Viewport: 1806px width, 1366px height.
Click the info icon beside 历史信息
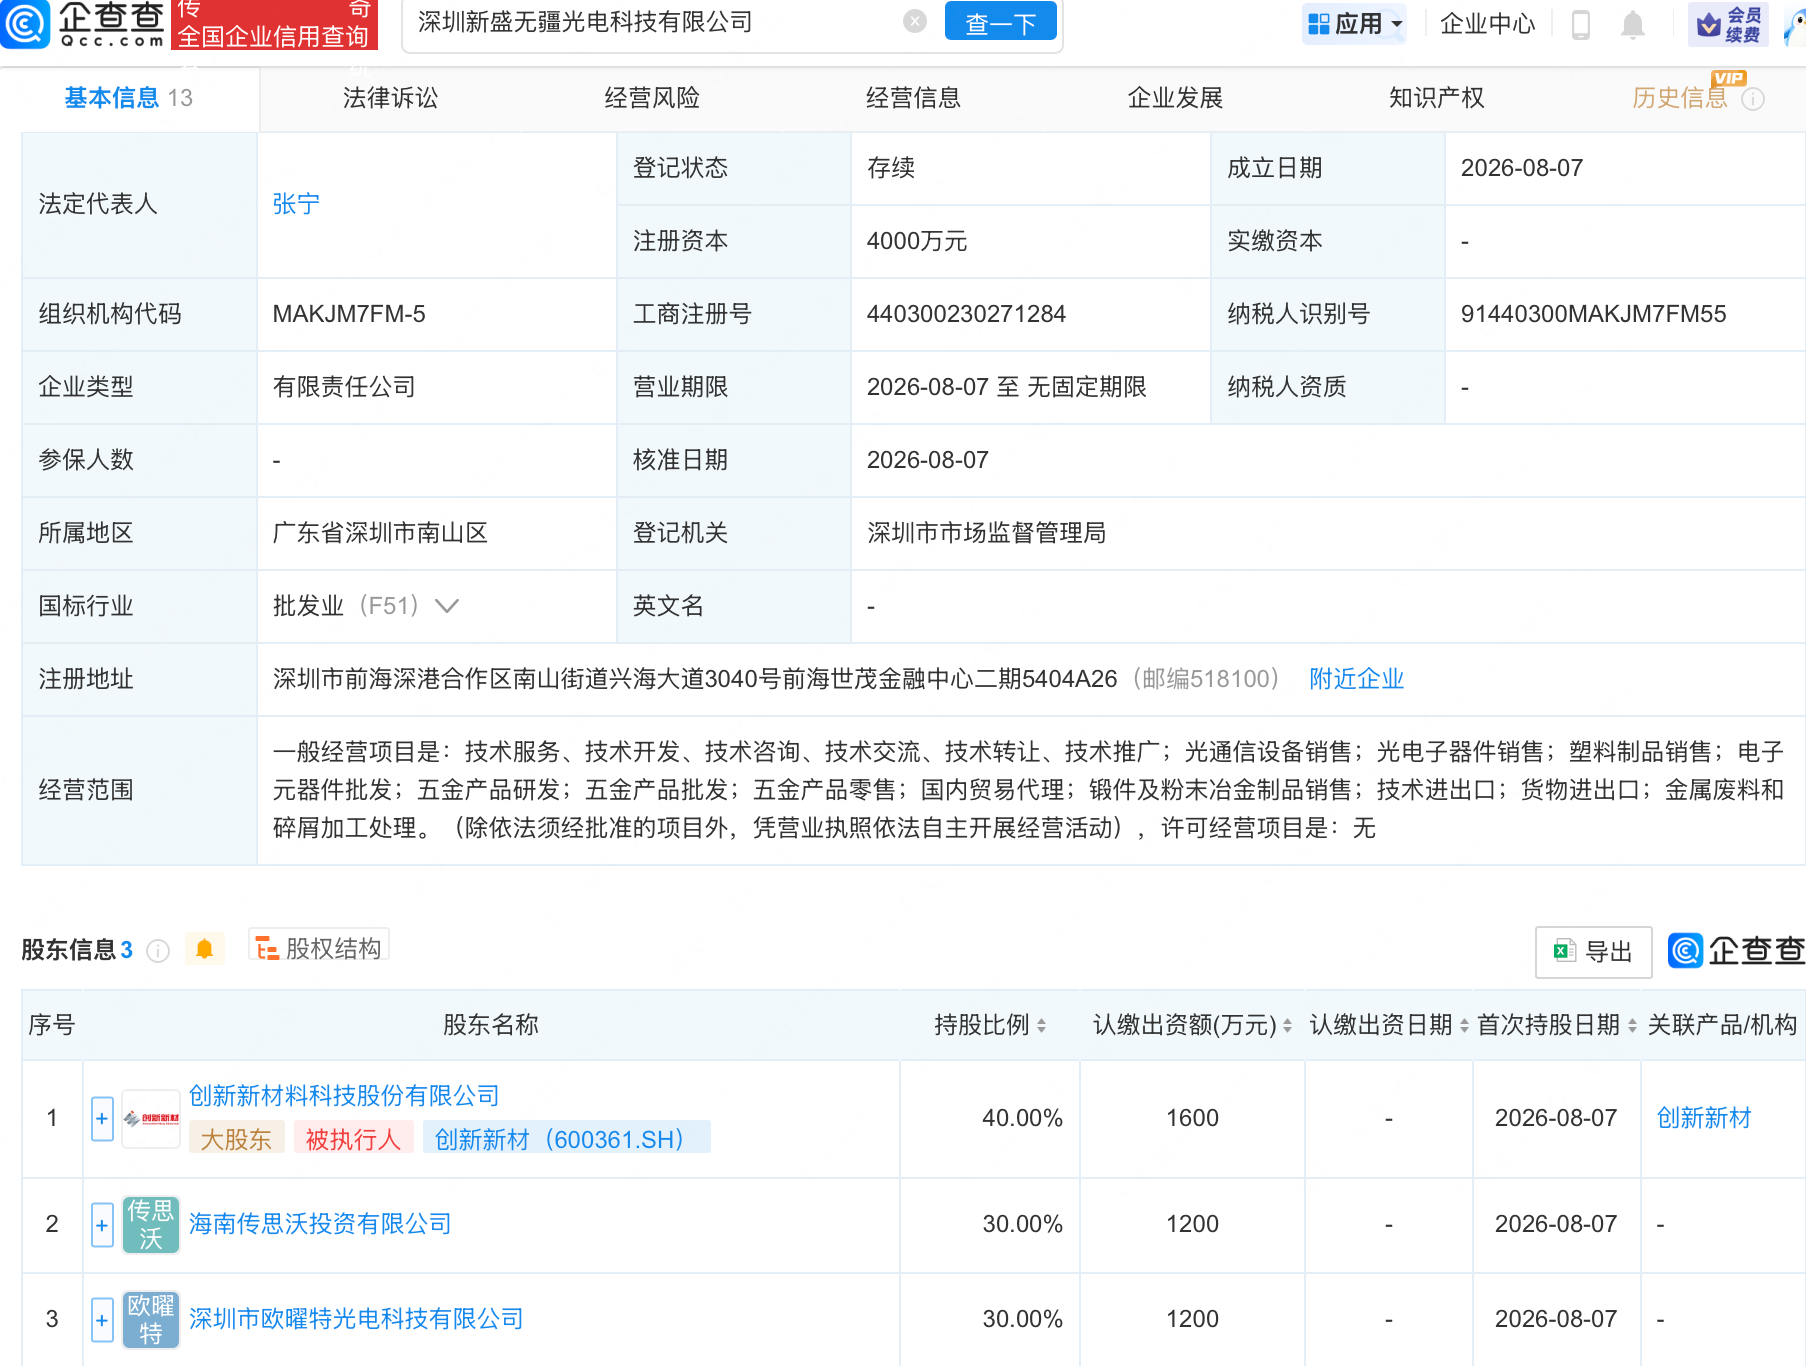coord(1753,99)
